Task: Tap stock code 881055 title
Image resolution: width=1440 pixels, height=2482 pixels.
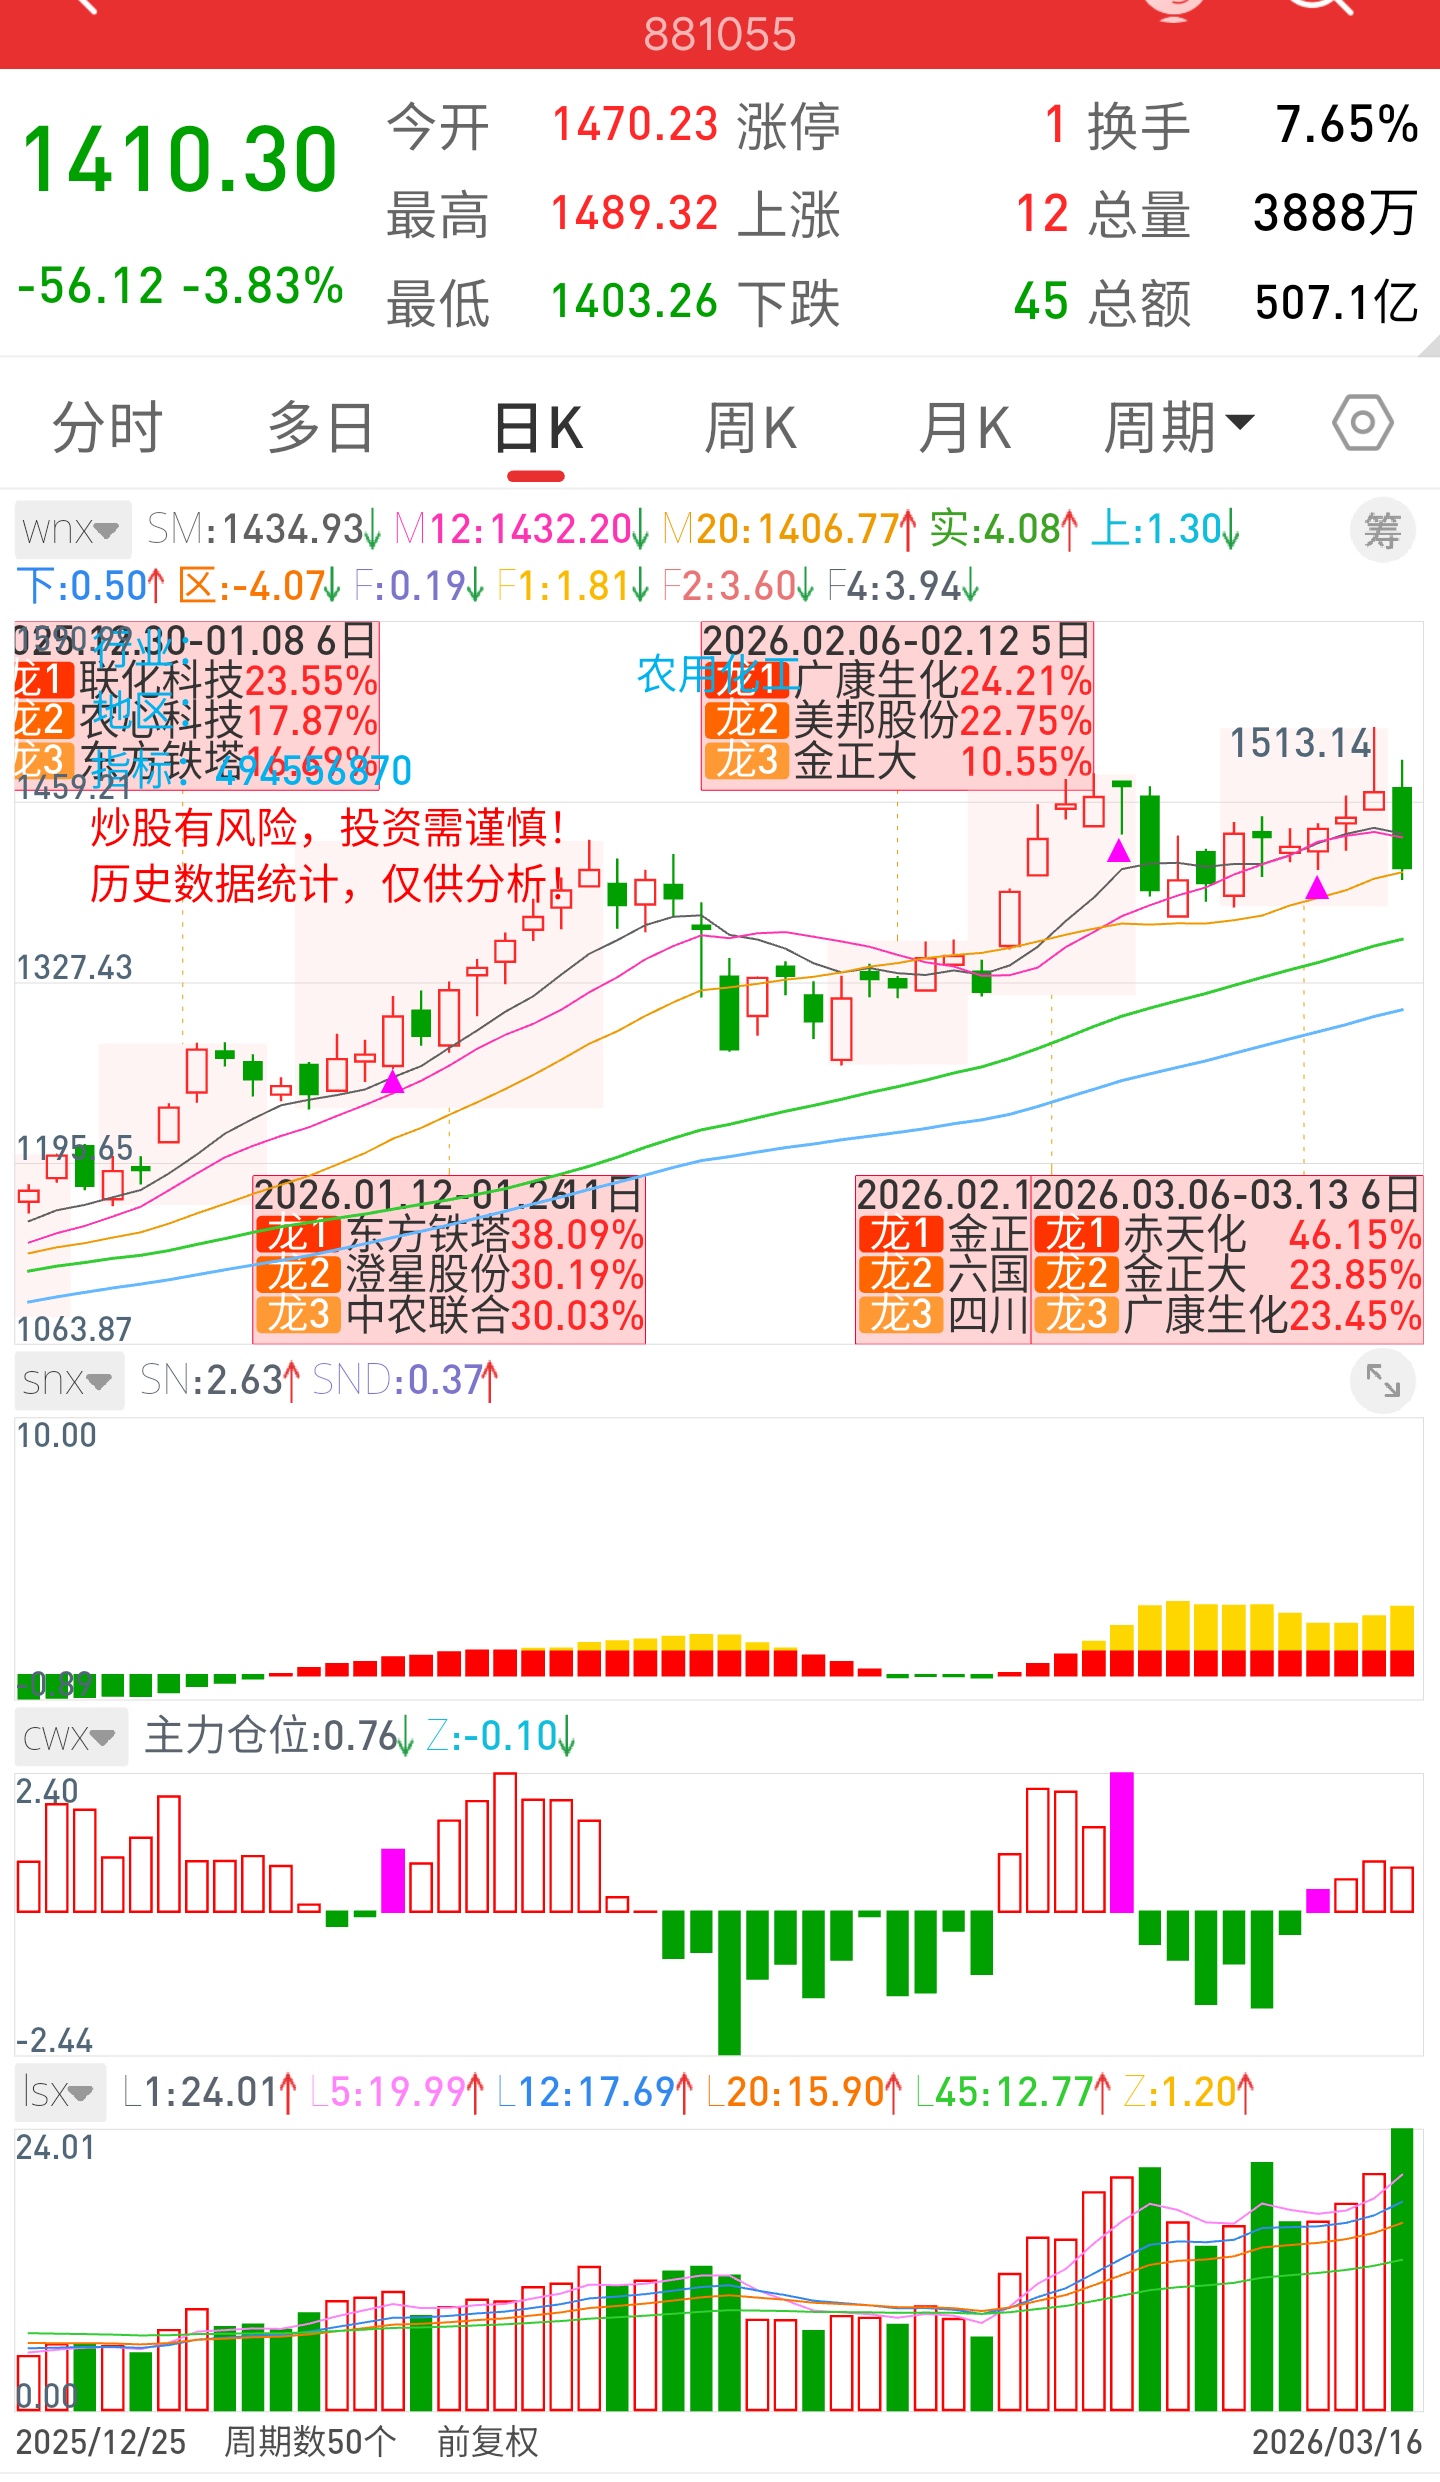Action: [719, 34]
